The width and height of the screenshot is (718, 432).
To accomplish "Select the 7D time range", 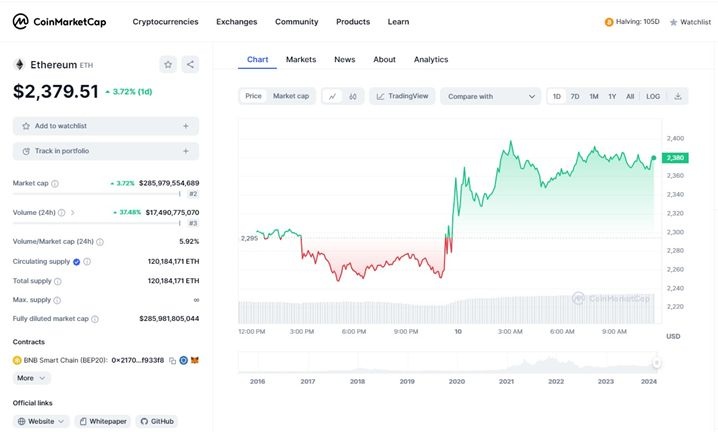I will click(575, 96).
